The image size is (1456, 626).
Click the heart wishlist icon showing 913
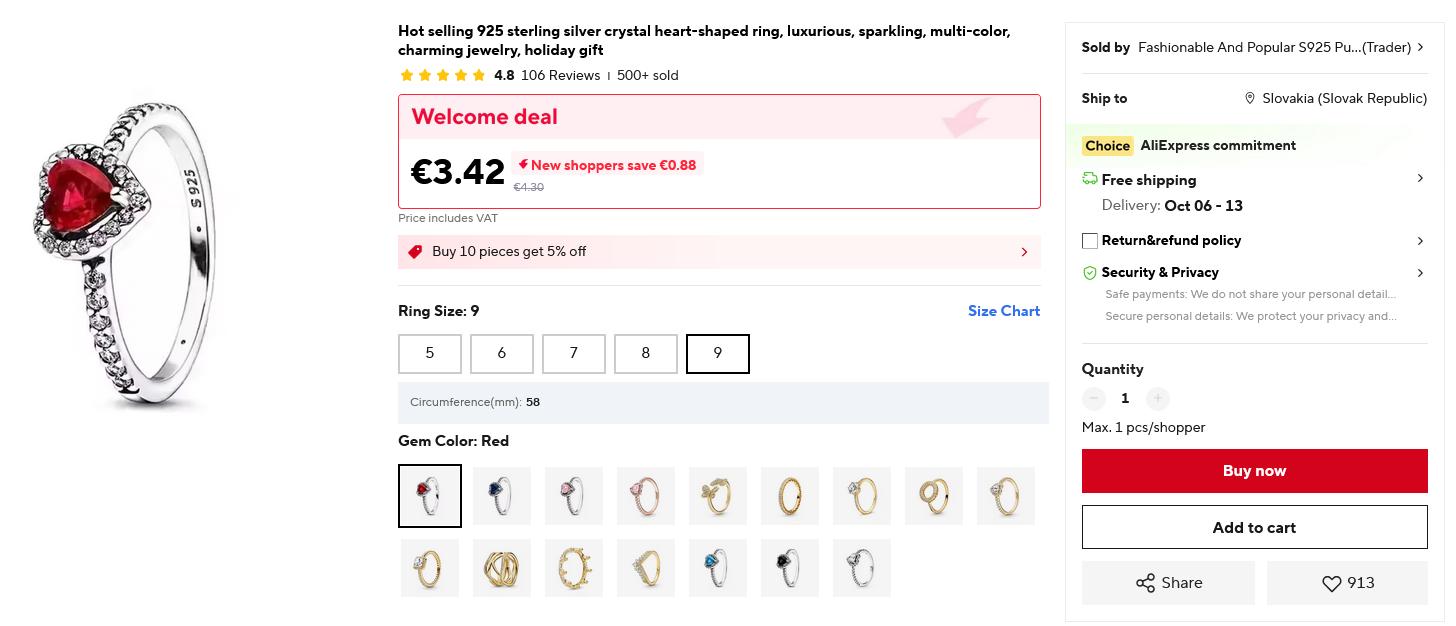[1331, 584]
